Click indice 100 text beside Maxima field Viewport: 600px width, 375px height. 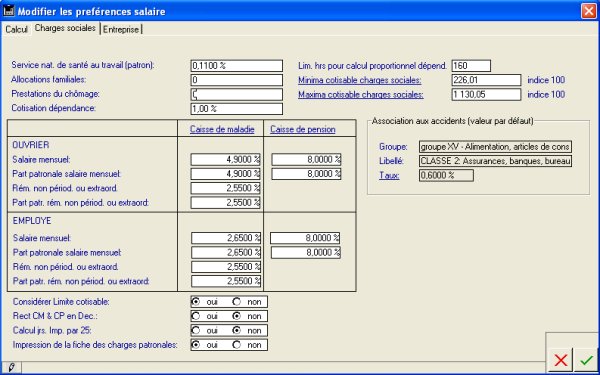(x=546, y=95)
